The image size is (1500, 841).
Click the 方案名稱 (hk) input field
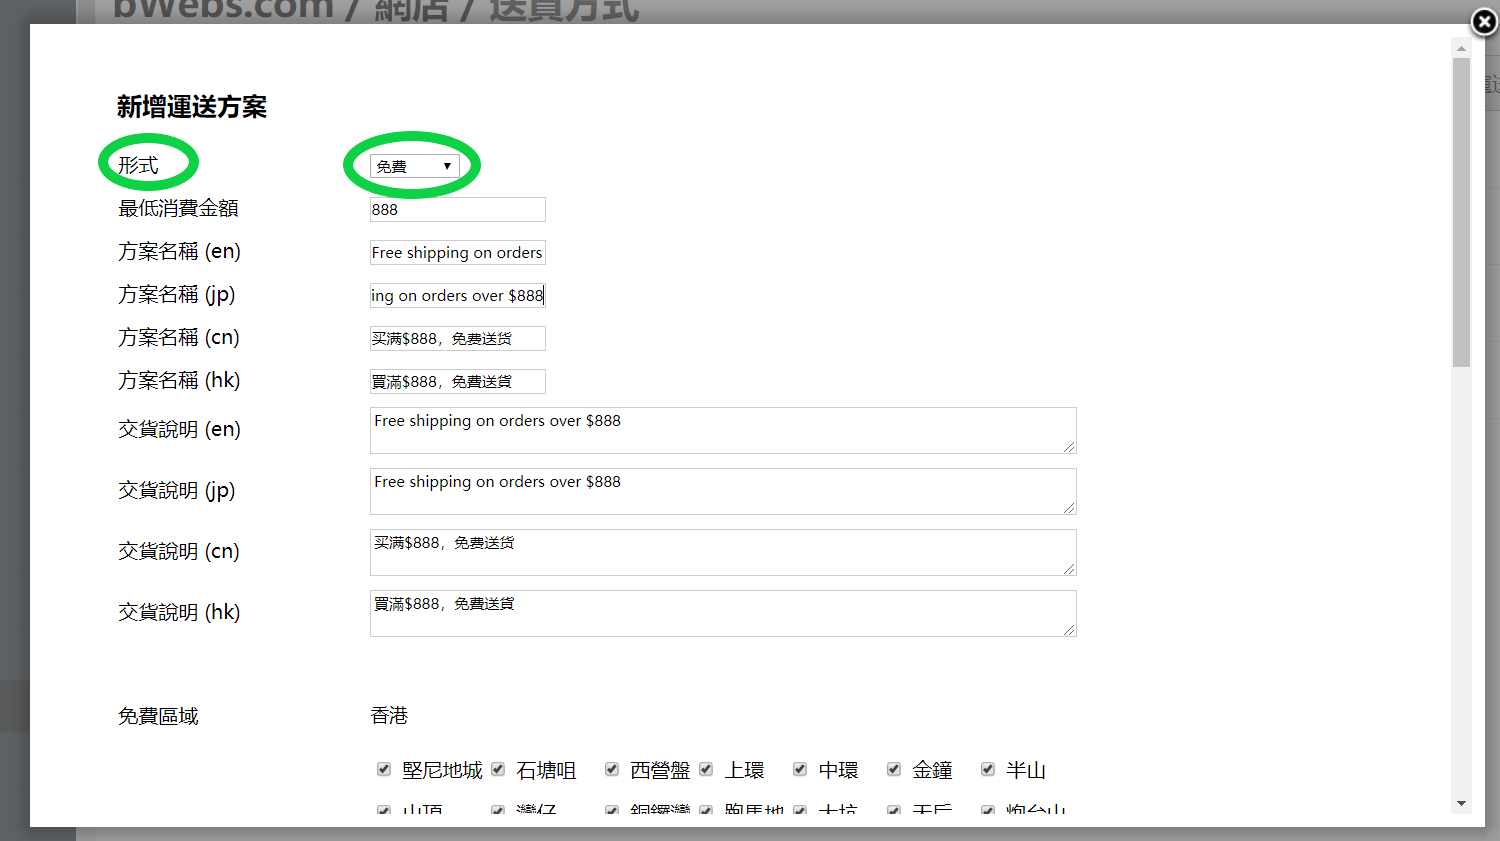tap(457, 381)
